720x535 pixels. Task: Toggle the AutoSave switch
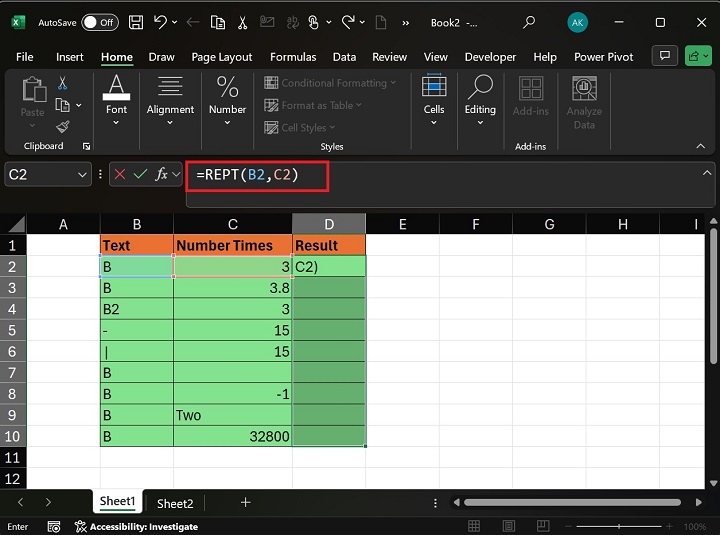click(x=99, y=22)
